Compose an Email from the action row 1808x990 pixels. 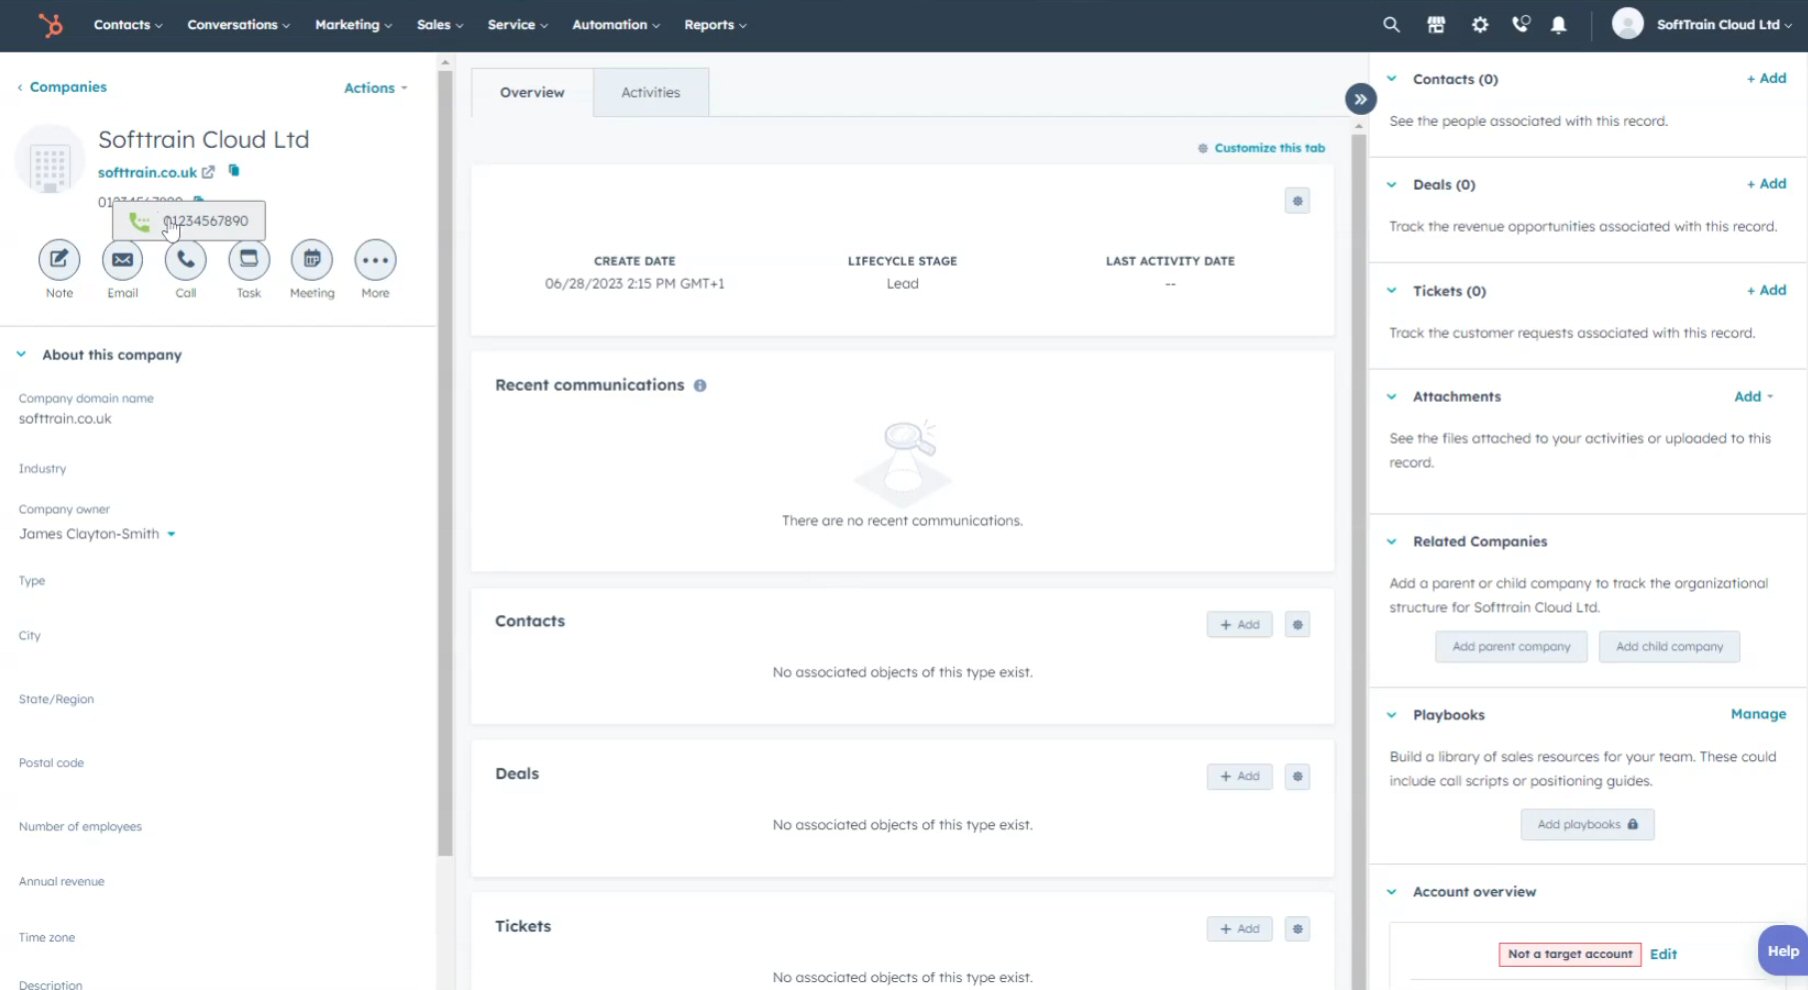122,260
